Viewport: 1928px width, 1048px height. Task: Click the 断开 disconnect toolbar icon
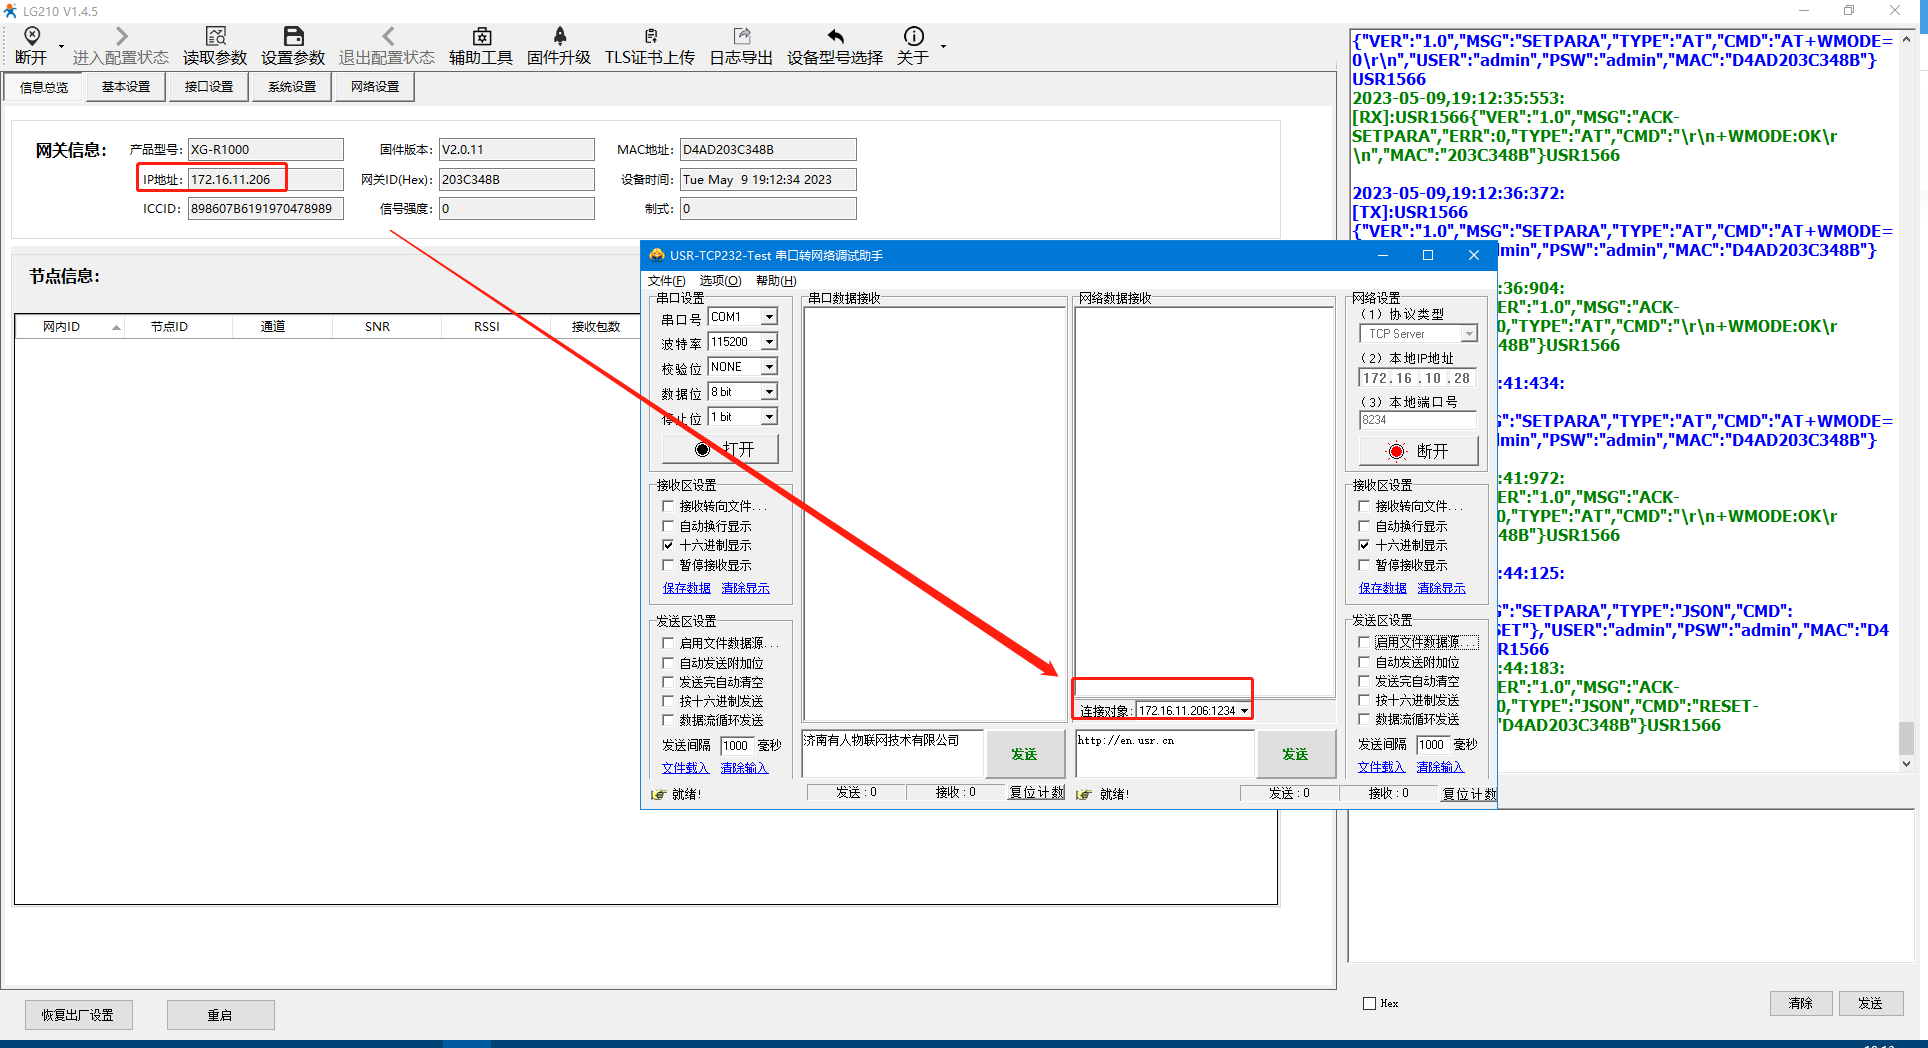point(31,37)
